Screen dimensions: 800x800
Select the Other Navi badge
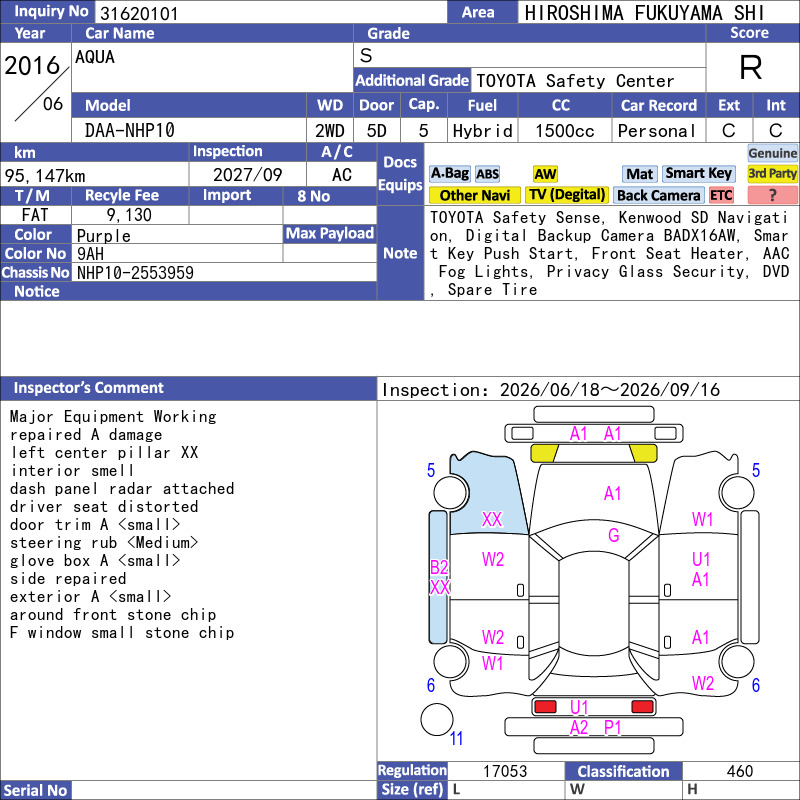pos(474,195)
